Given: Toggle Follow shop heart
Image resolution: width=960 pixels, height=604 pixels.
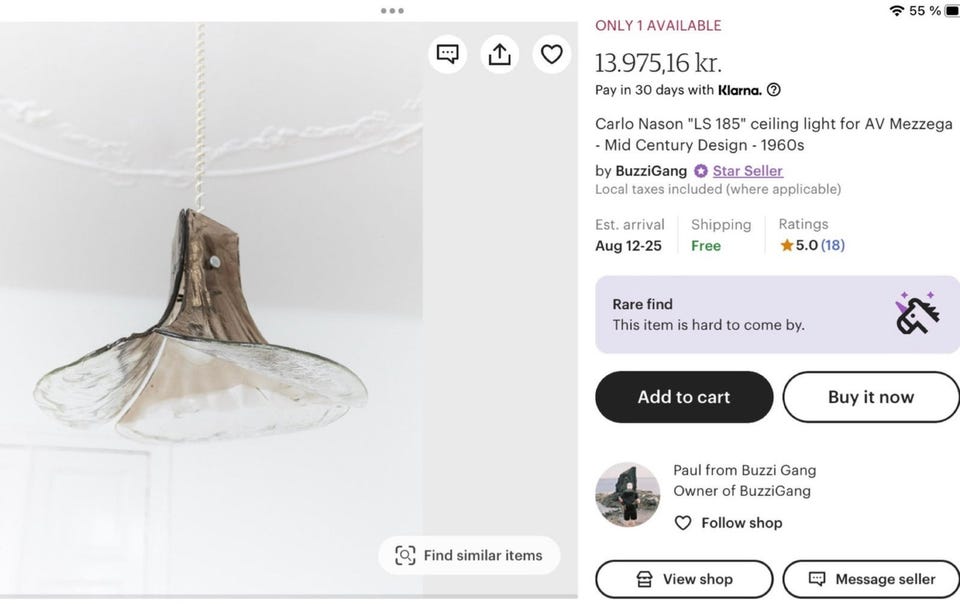Looking at the screenshot, I should 683,523.
